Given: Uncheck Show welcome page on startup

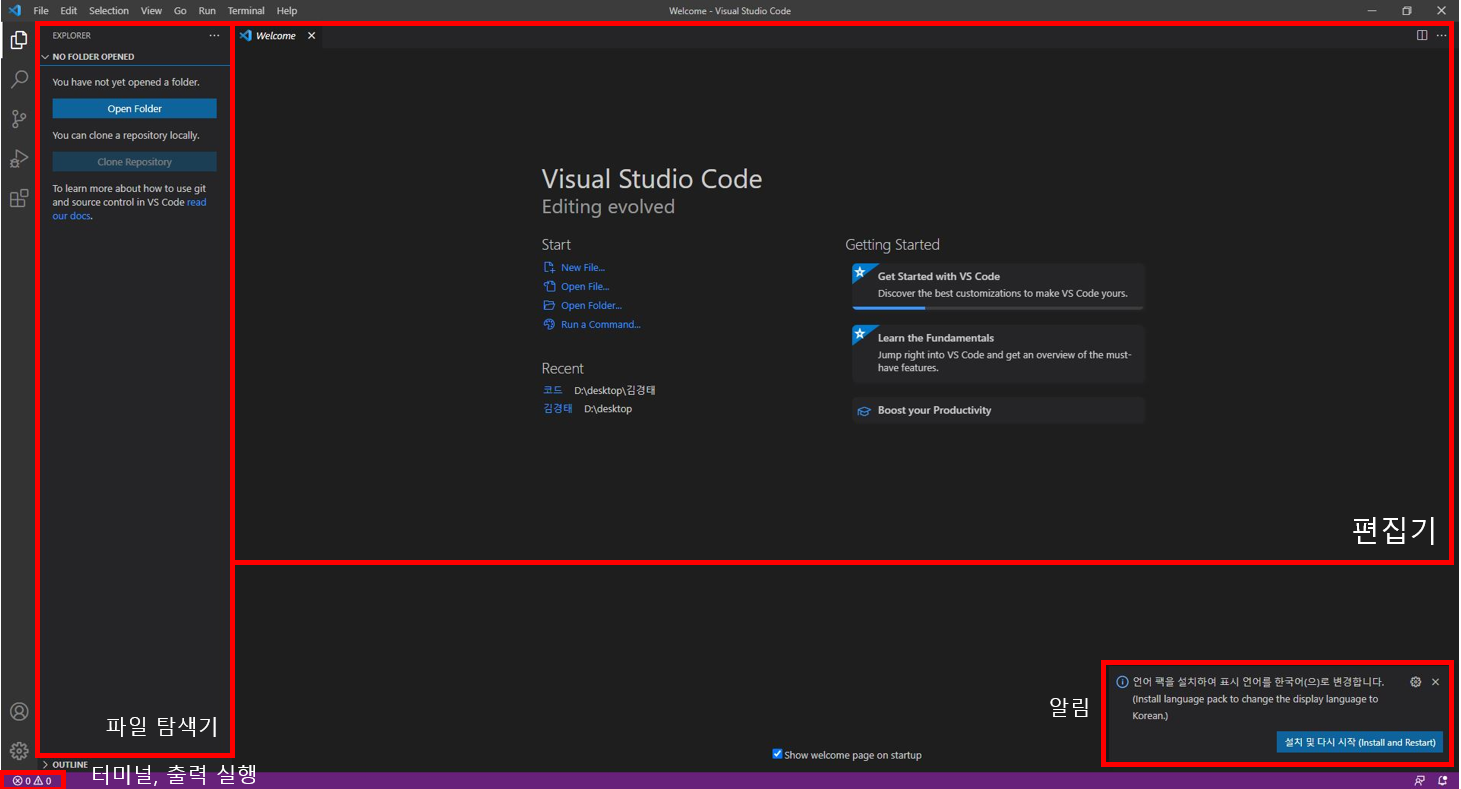Looking at the screenshot, I should [x=777, y=754].
